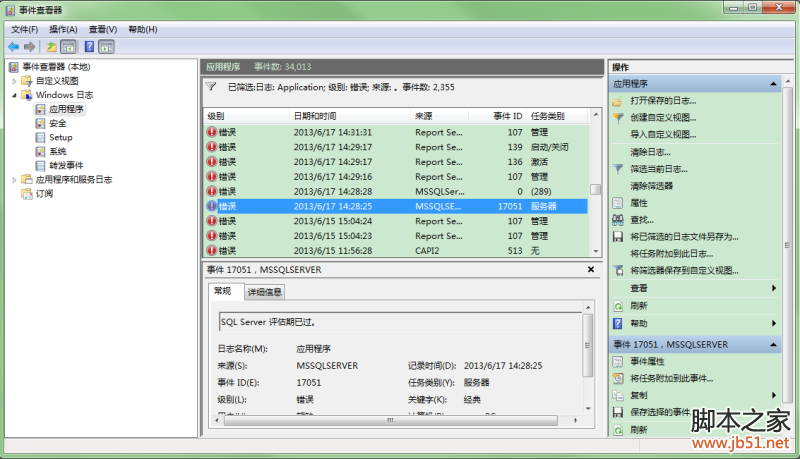Expand the 自定义视图 tree node

click(14, 81)
